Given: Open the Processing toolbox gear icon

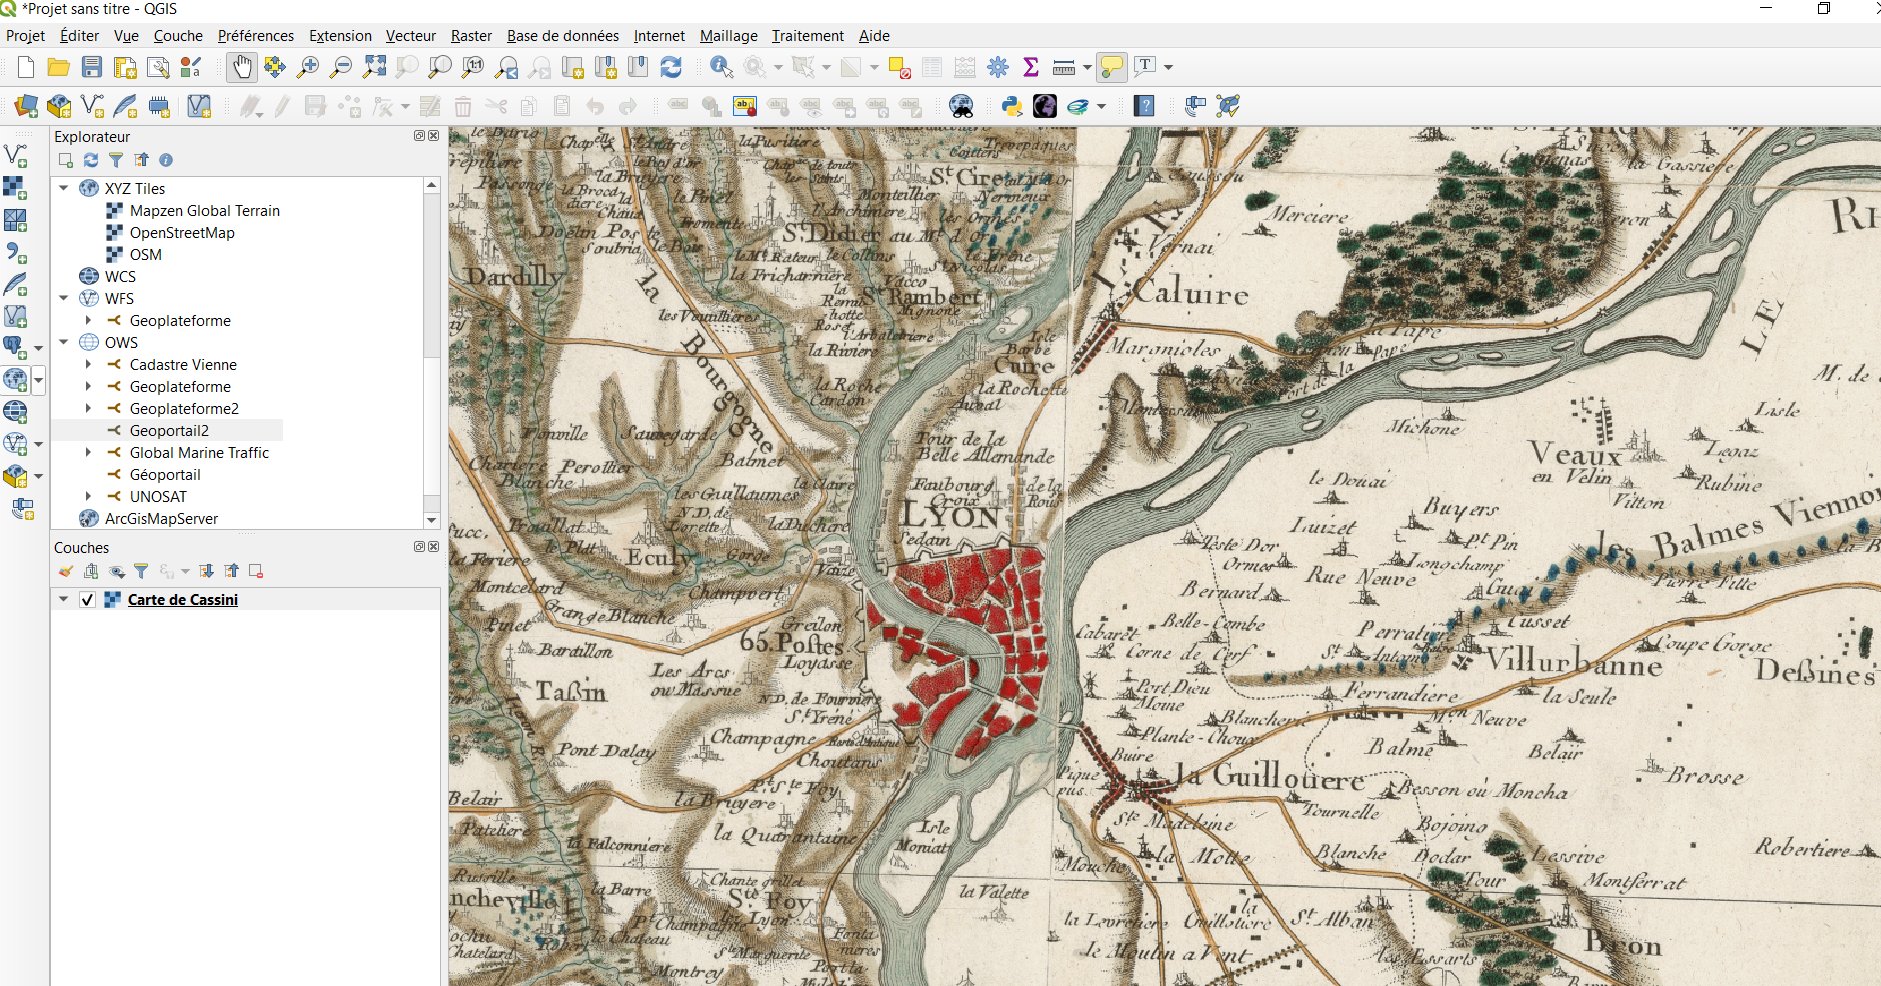Looking at the screenshot, I should coord(998,67).
